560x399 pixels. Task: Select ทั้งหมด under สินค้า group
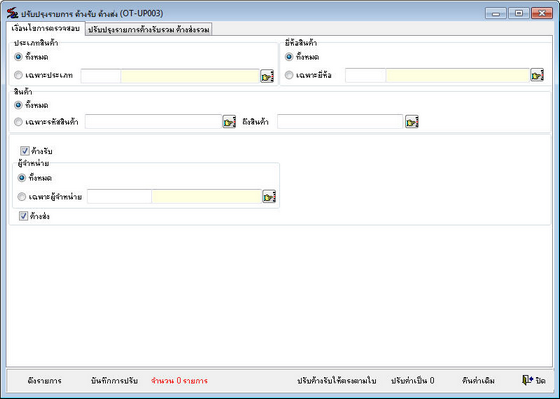tap(18, 105)
